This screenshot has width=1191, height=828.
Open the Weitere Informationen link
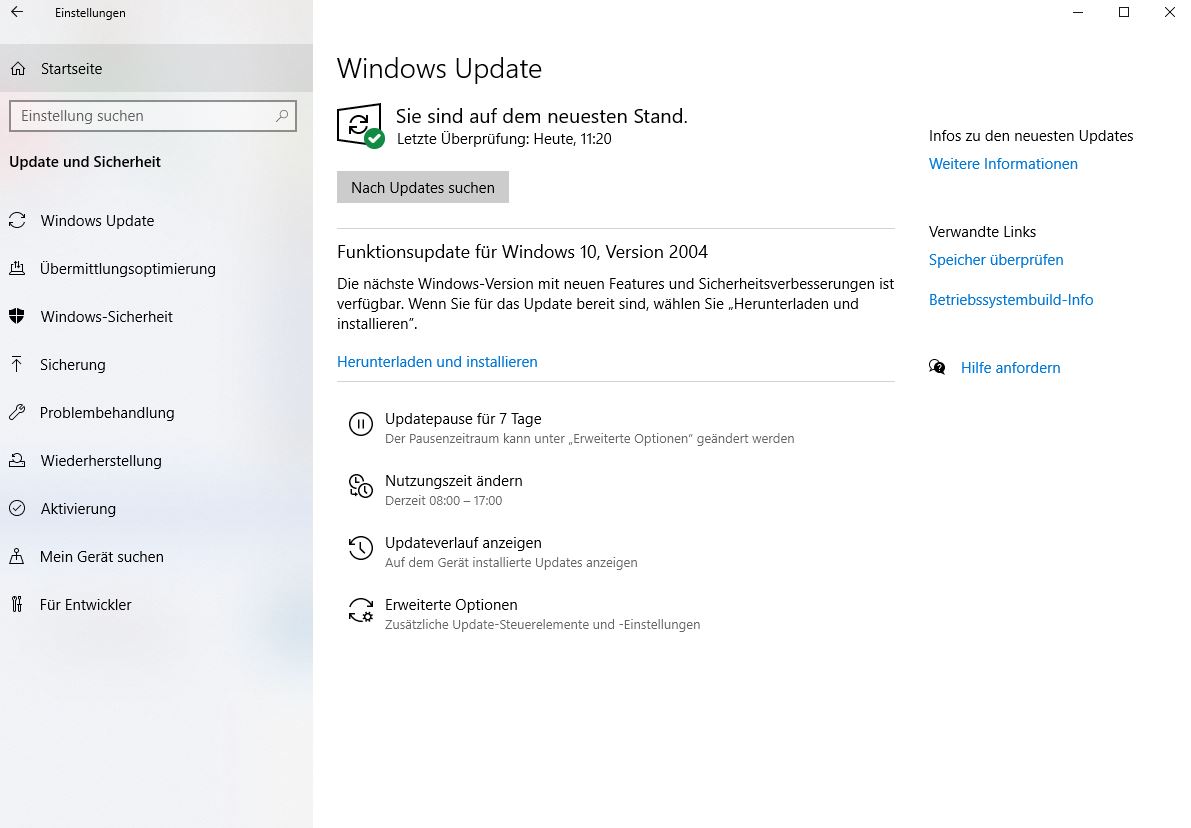pyautogui.click(x=1003, y=163)
